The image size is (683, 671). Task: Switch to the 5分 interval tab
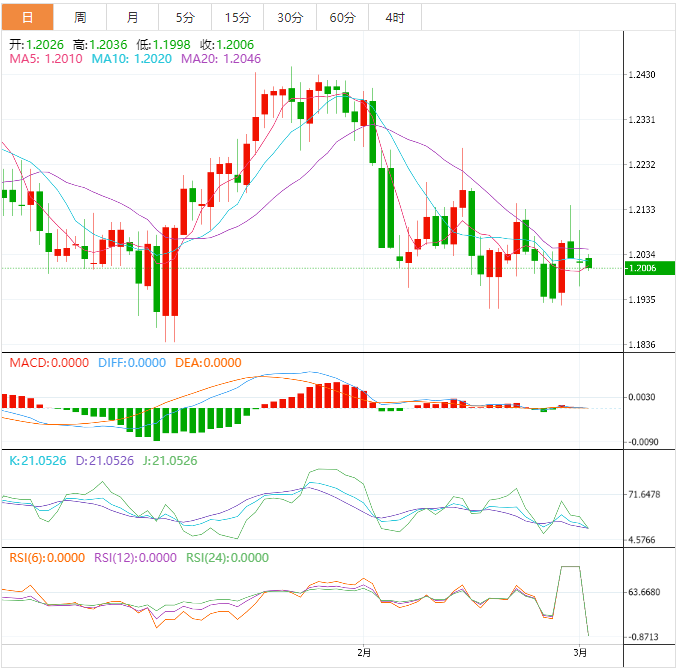pos(185,18)
